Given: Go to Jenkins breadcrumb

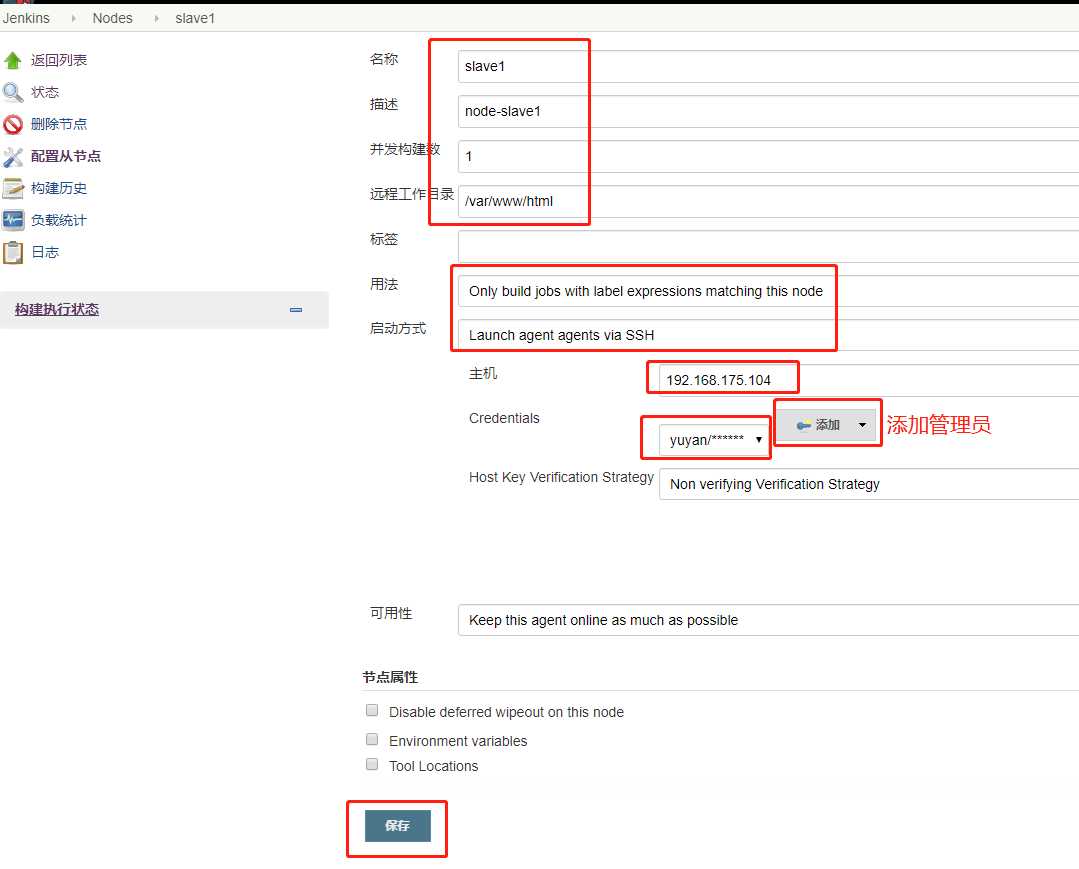Looking at the screenshot, I should pos(26,18).
